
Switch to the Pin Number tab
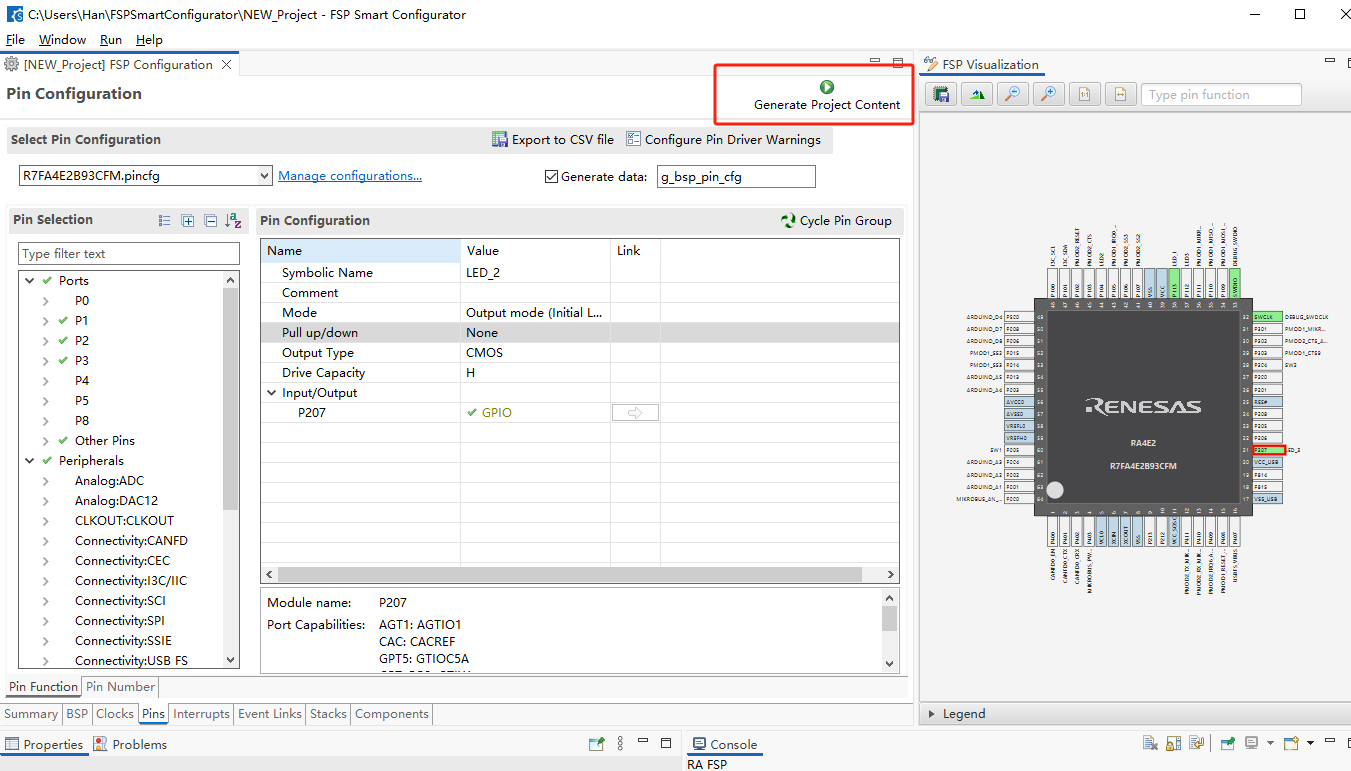pos(120,687)
